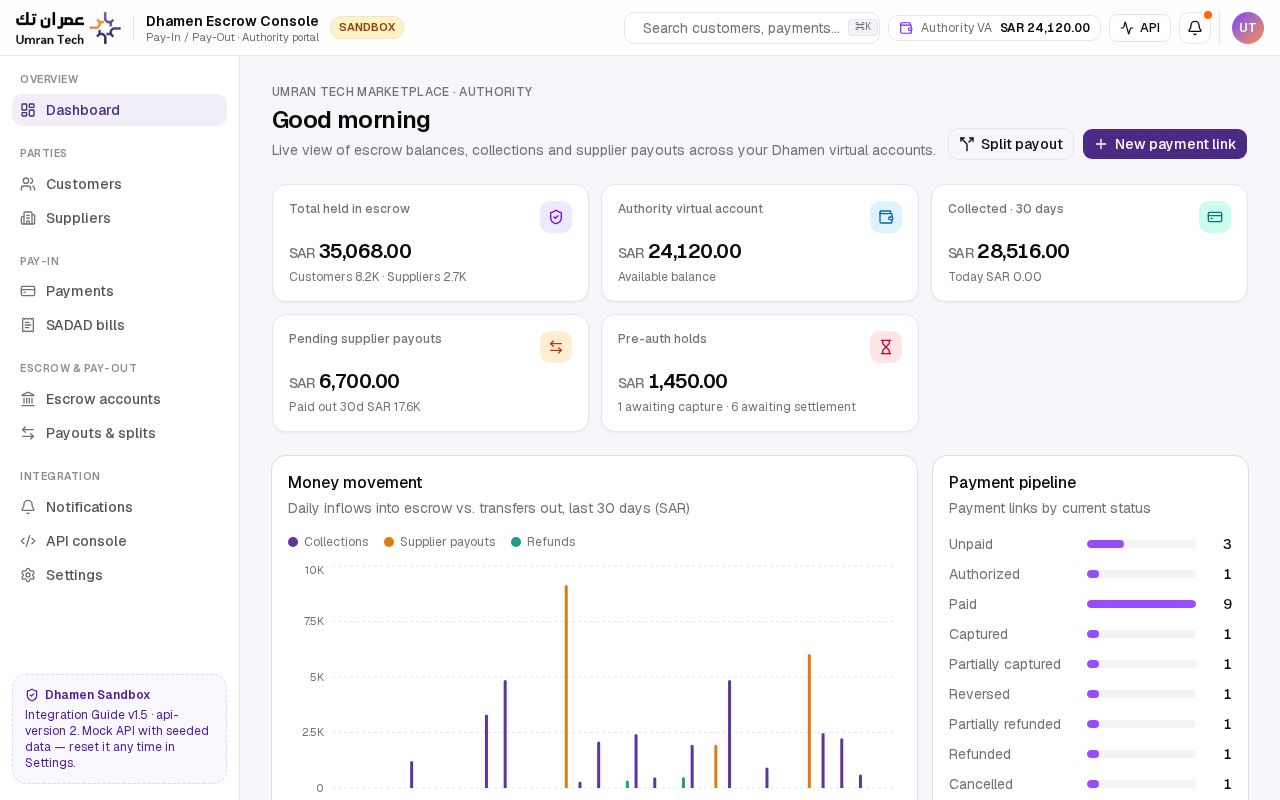
Task: Click the Unpaid status progress bar
Action: (1141, 544)
